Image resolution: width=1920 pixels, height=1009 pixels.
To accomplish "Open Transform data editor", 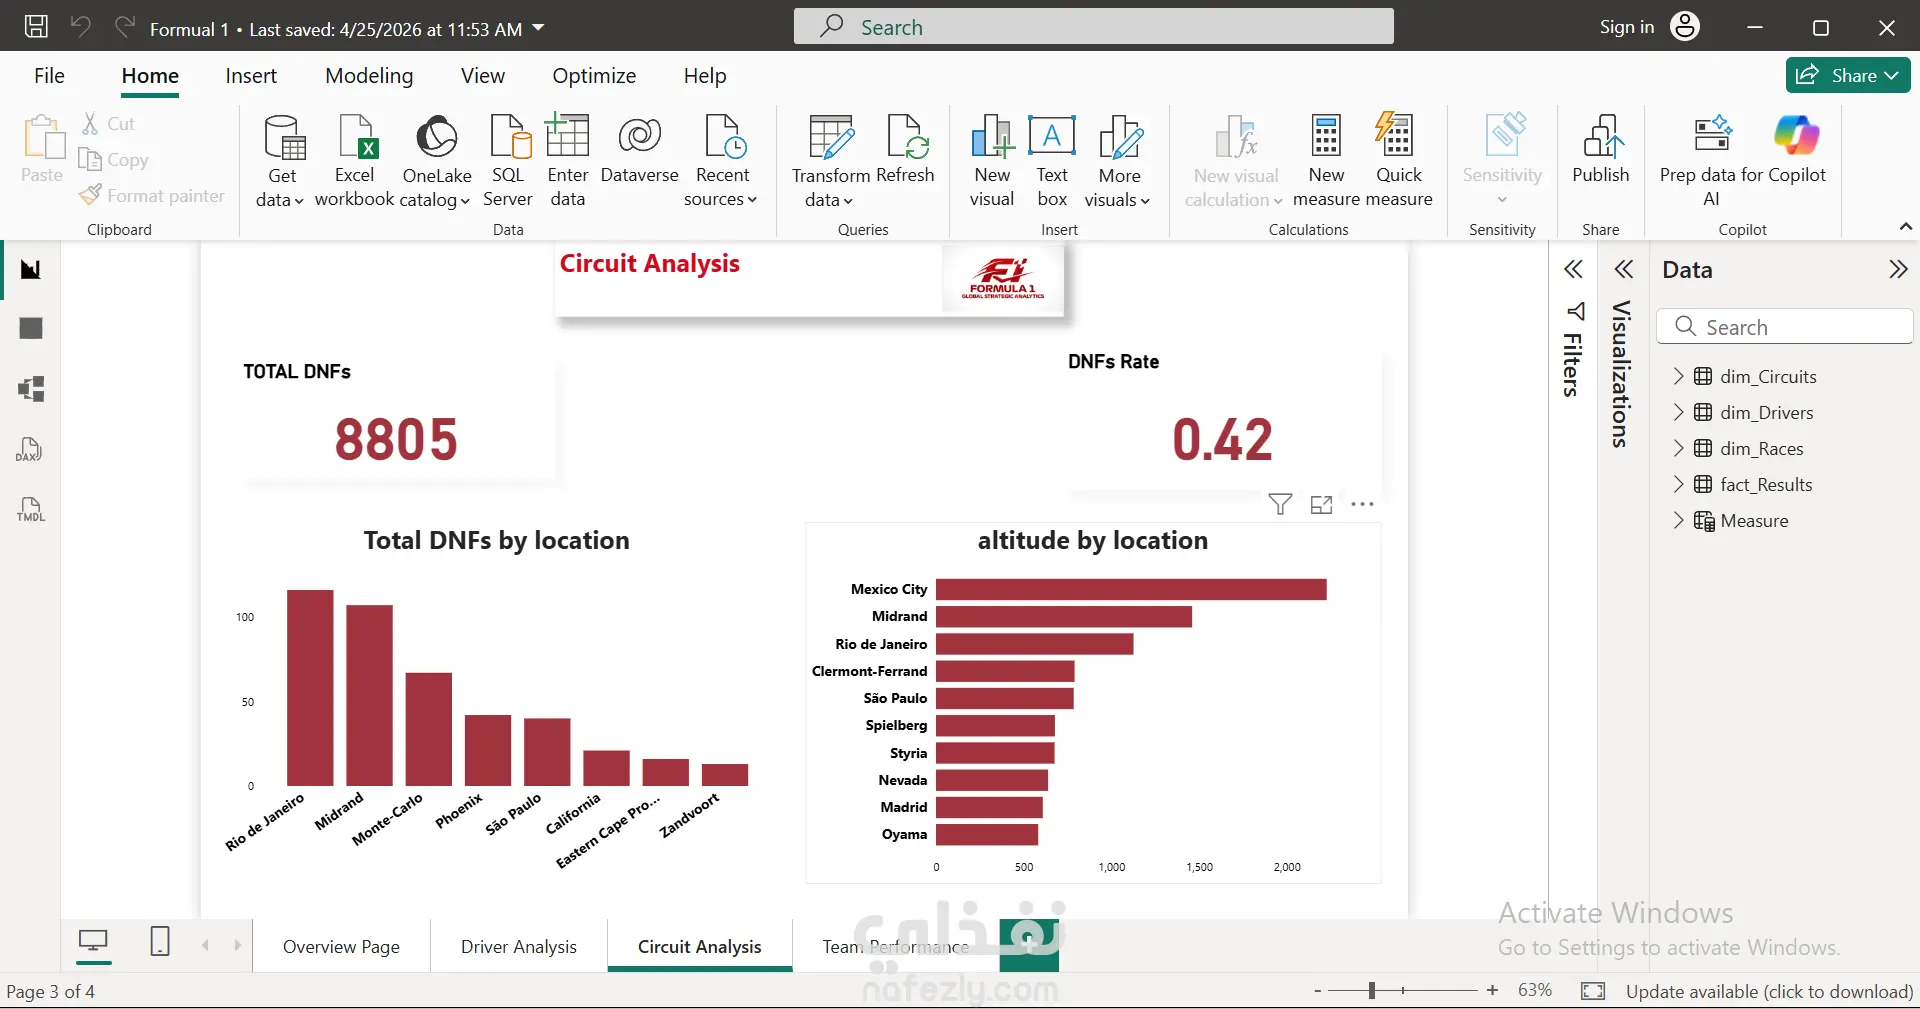I will (831, 160).
